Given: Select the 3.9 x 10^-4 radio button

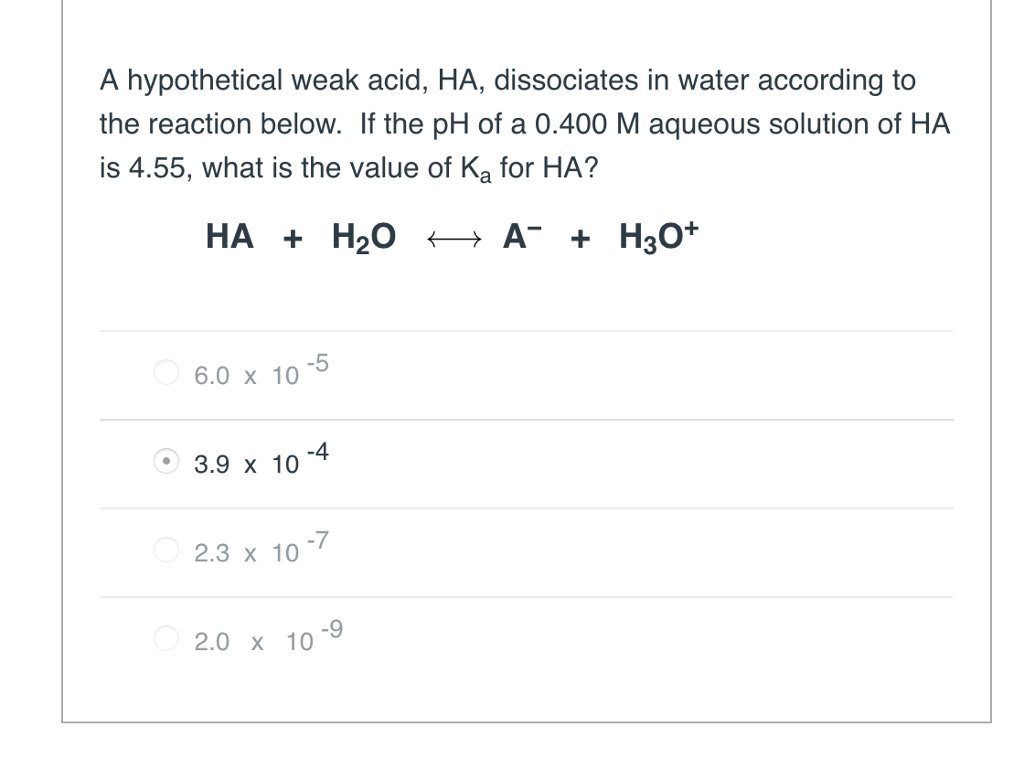Looking at the screenshot, I should click(166, 460).
